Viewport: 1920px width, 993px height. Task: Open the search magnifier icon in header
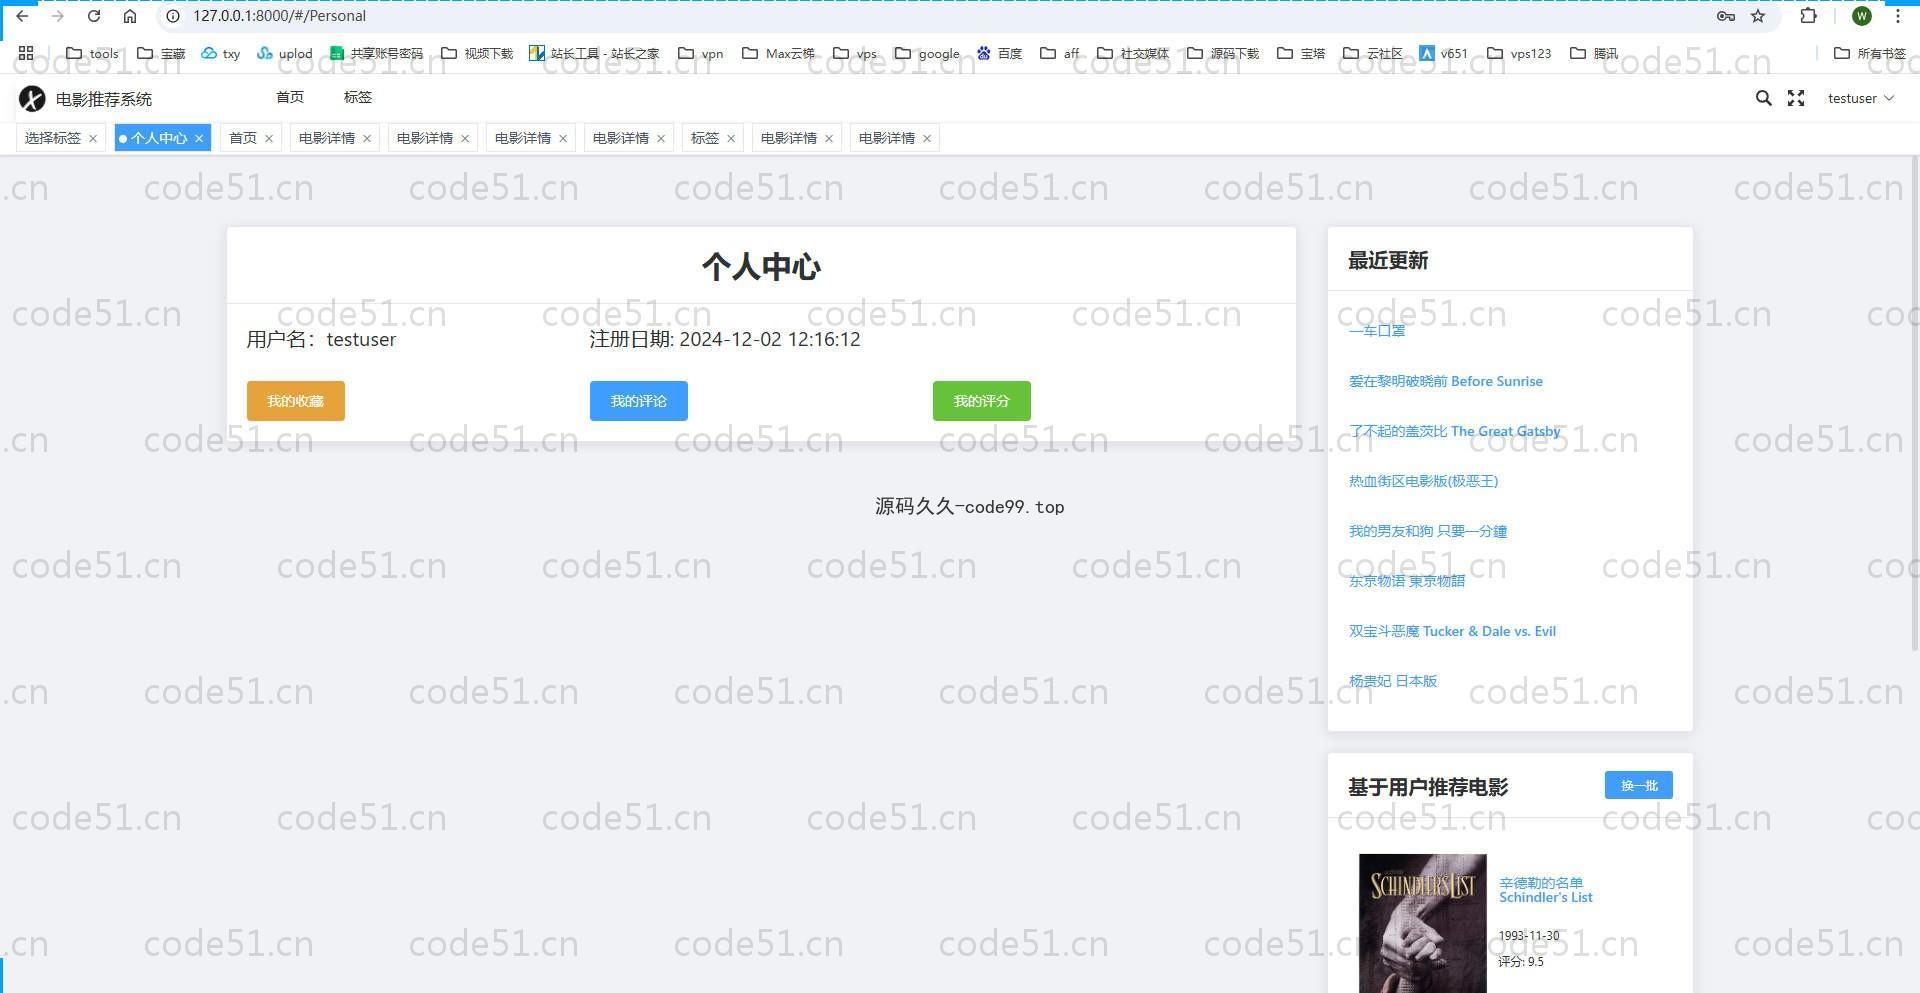(x=1763, y=98)
